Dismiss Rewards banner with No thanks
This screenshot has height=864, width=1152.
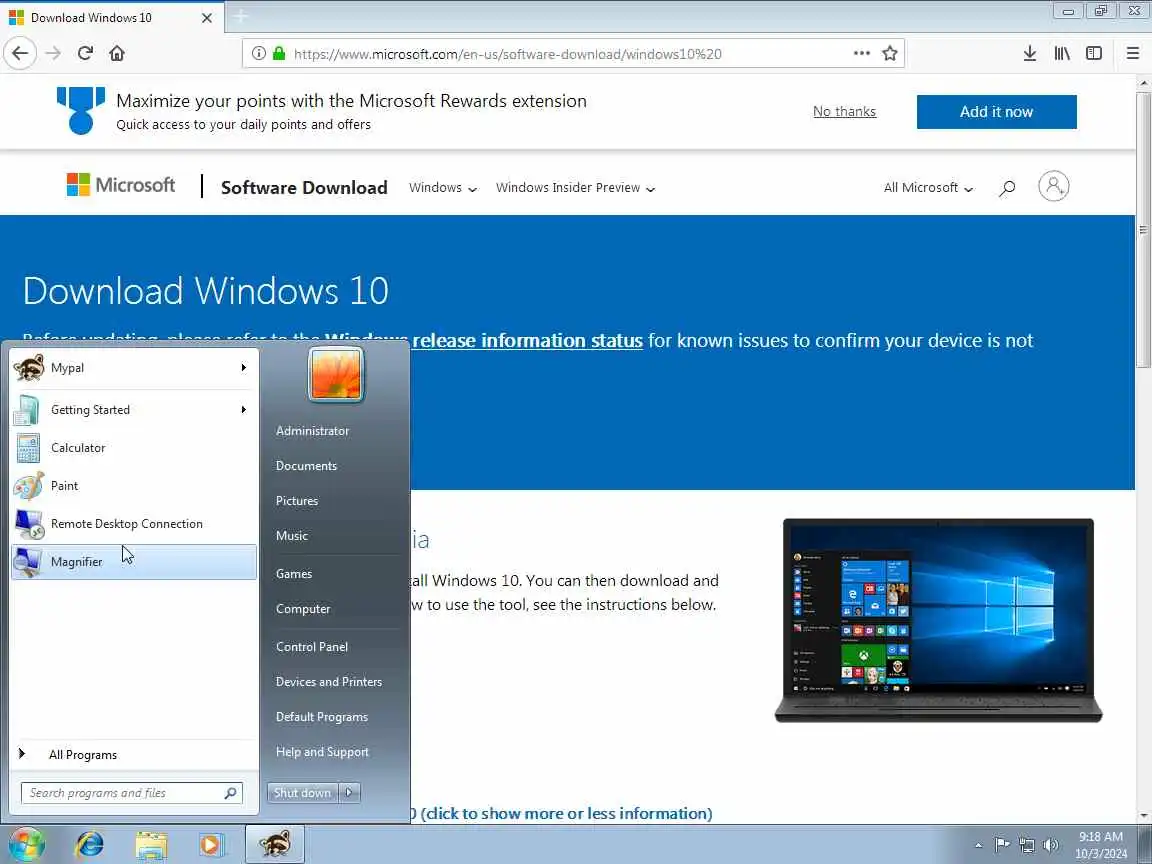click(x=844, y=112)
